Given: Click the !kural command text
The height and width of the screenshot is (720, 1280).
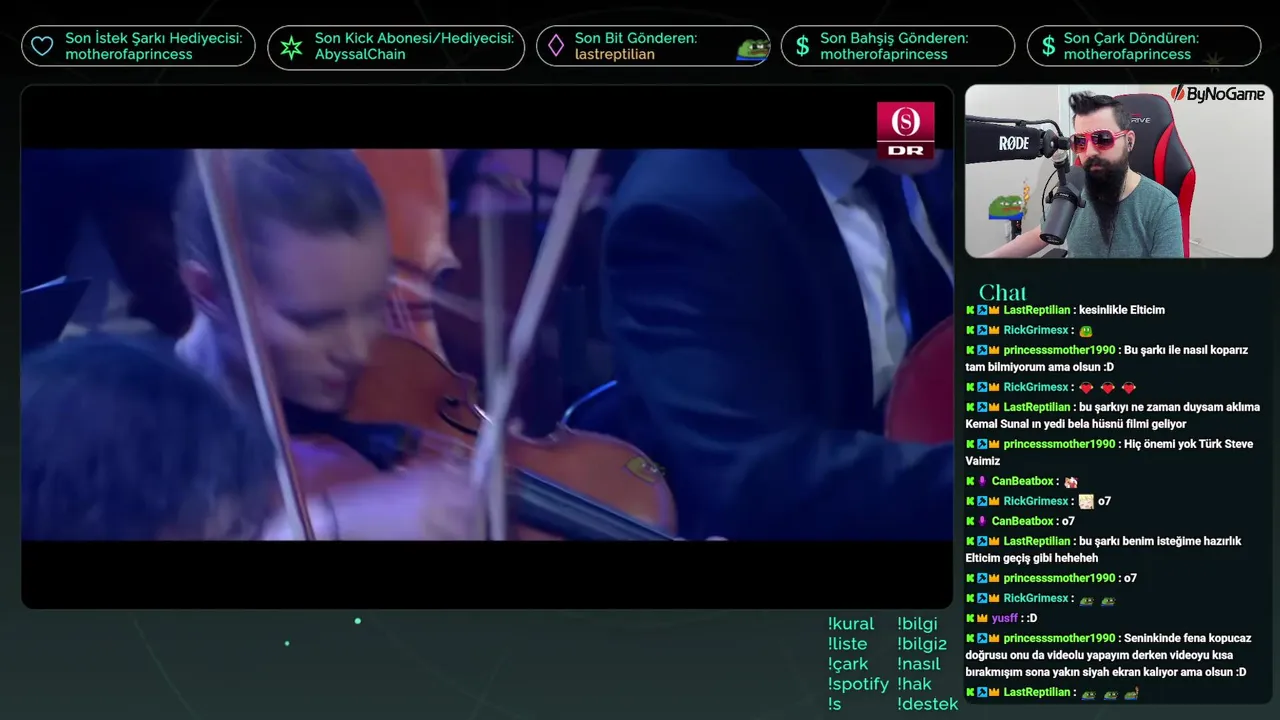Looking at the screenshot, I should pyautogui.click(x=851, y=624).
